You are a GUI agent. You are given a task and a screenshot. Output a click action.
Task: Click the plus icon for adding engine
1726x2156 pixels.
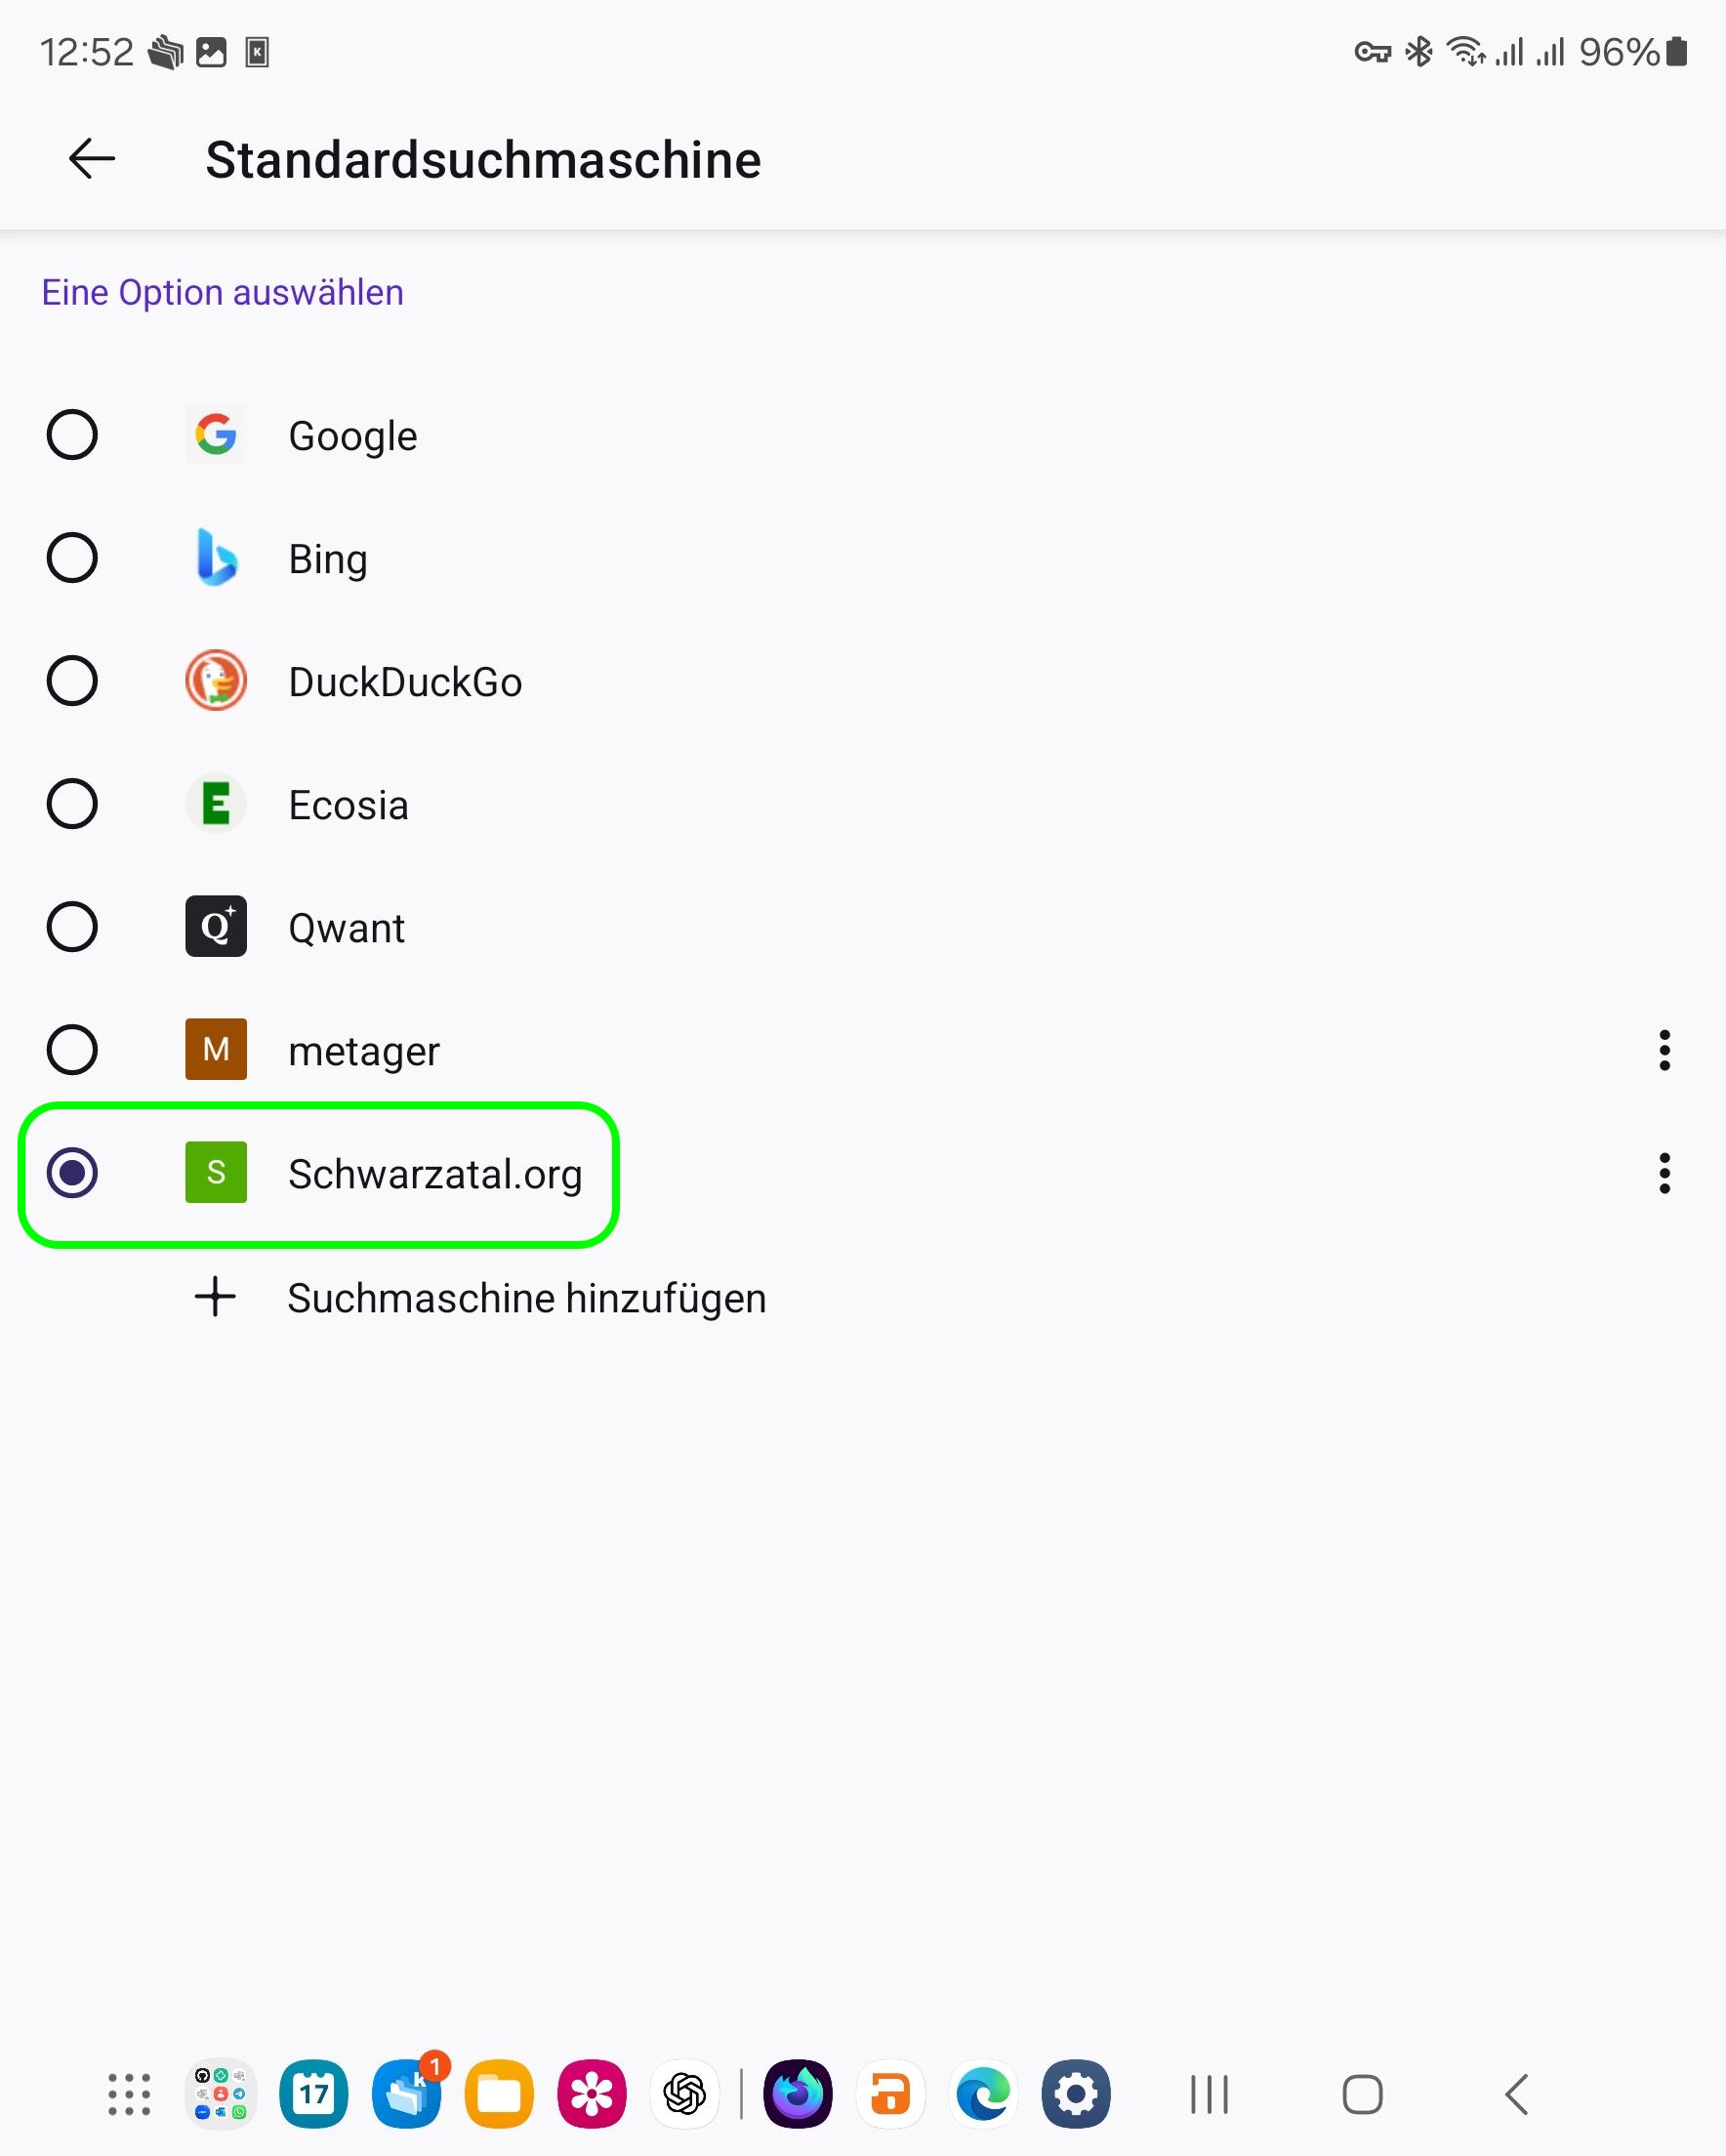(215, 1297)
